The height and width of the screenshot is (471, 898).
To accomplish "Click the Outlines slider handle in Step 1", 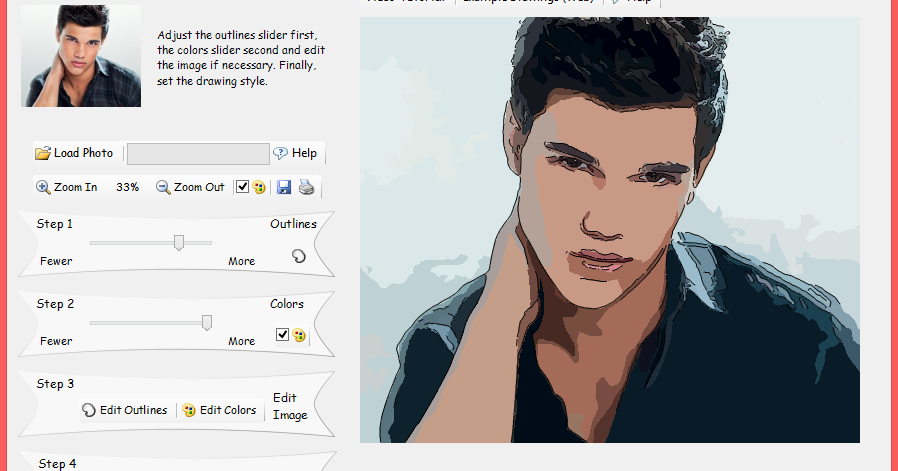I will coord(179,243).
